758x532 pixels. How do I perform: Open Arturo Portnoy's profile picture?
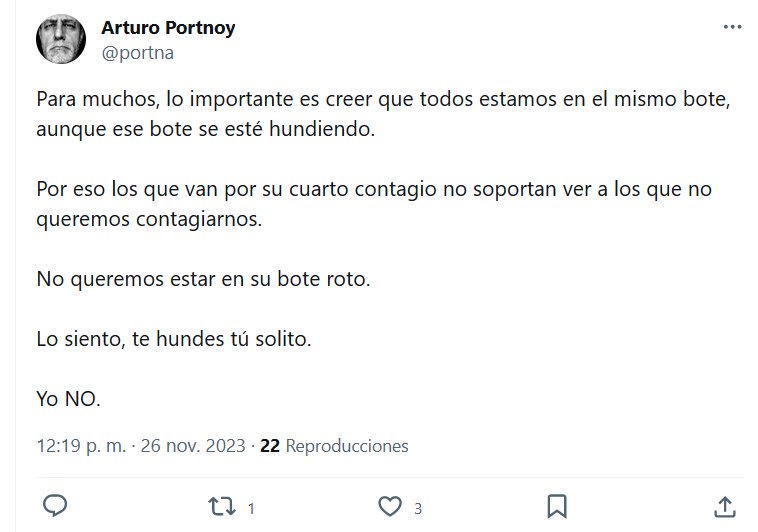coord(61,41)
